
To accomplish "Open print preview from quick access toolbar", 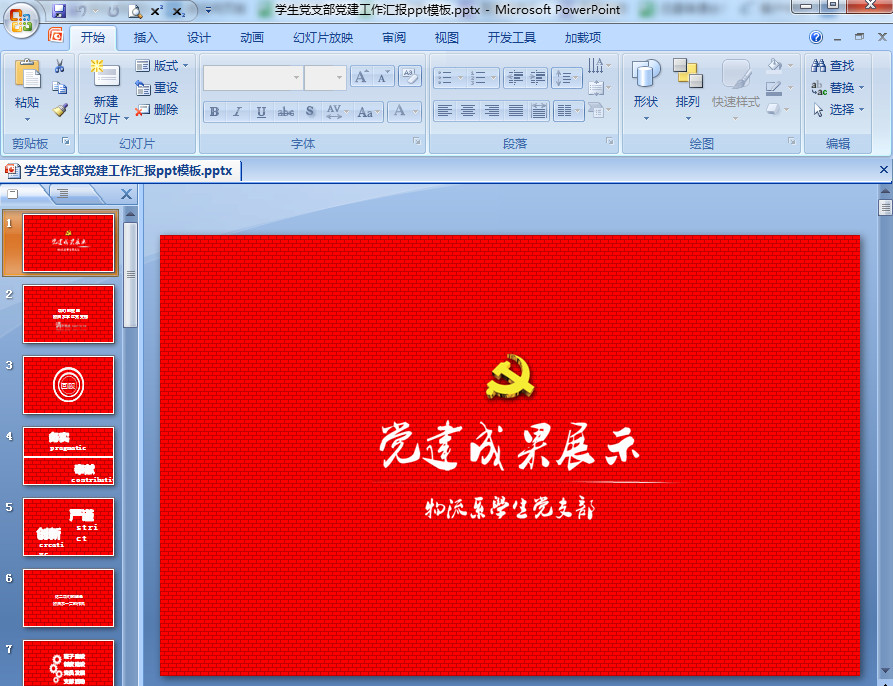I will click(x=135, y=10).
